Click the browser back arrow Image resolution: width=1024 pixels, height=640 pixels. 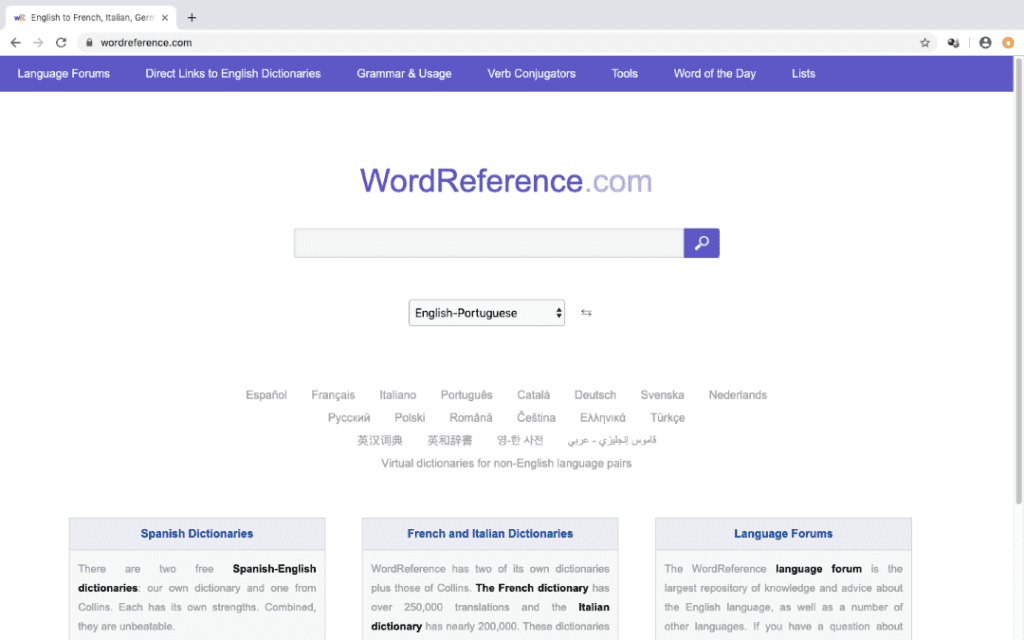pos(15,43)
